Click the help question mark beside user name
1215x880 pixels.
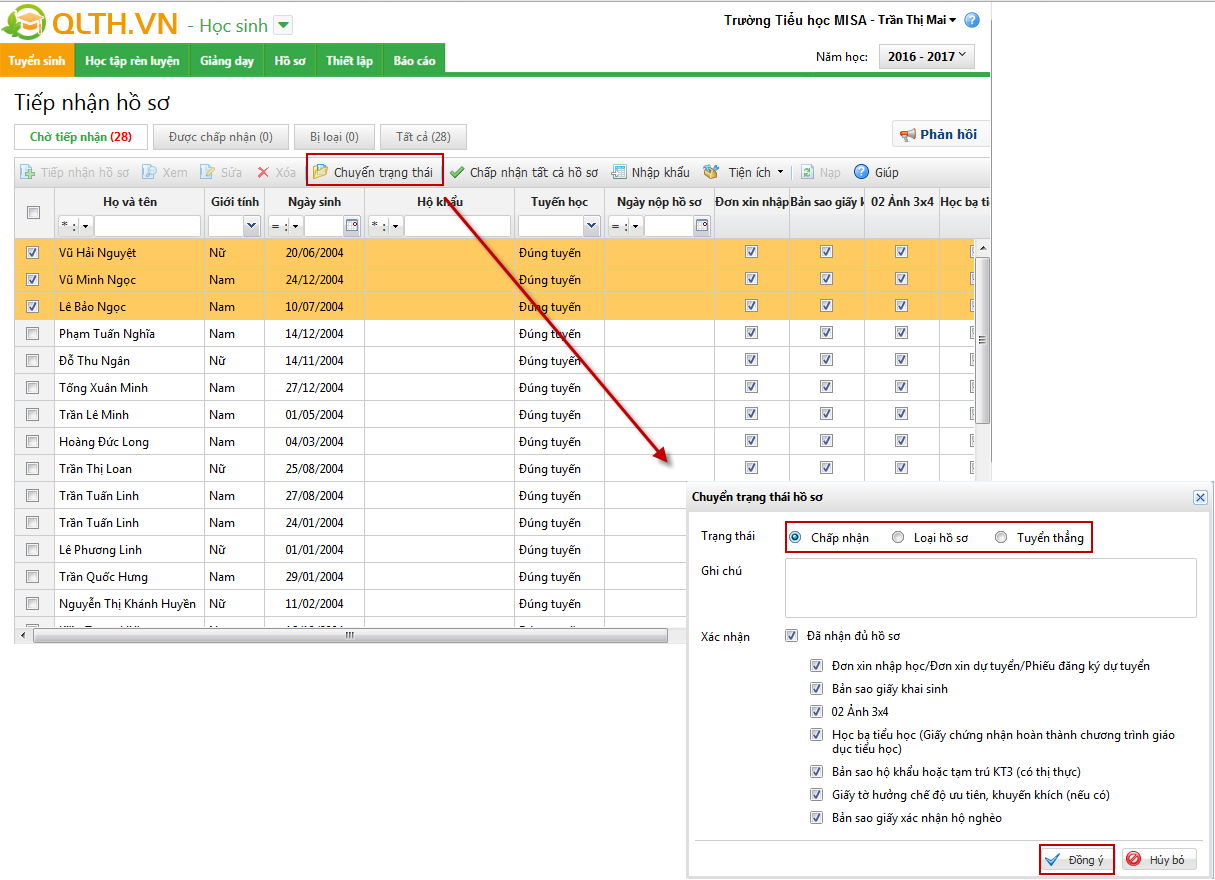tap(972, 20)
